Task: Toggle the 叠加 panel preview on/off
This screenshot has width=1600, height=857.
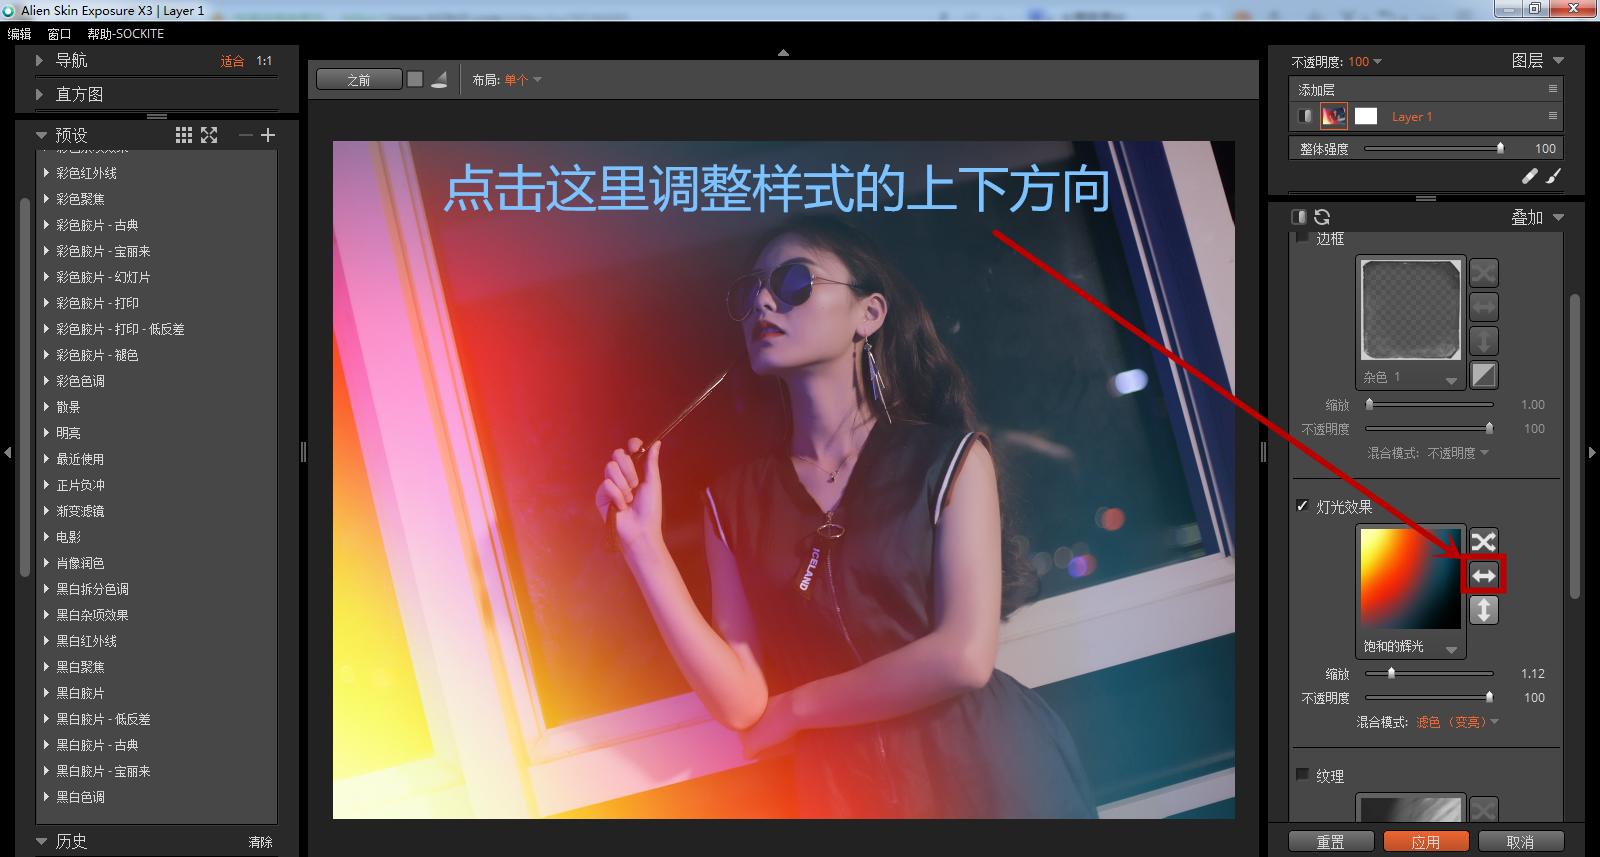Action: [x=1299, y=217]
